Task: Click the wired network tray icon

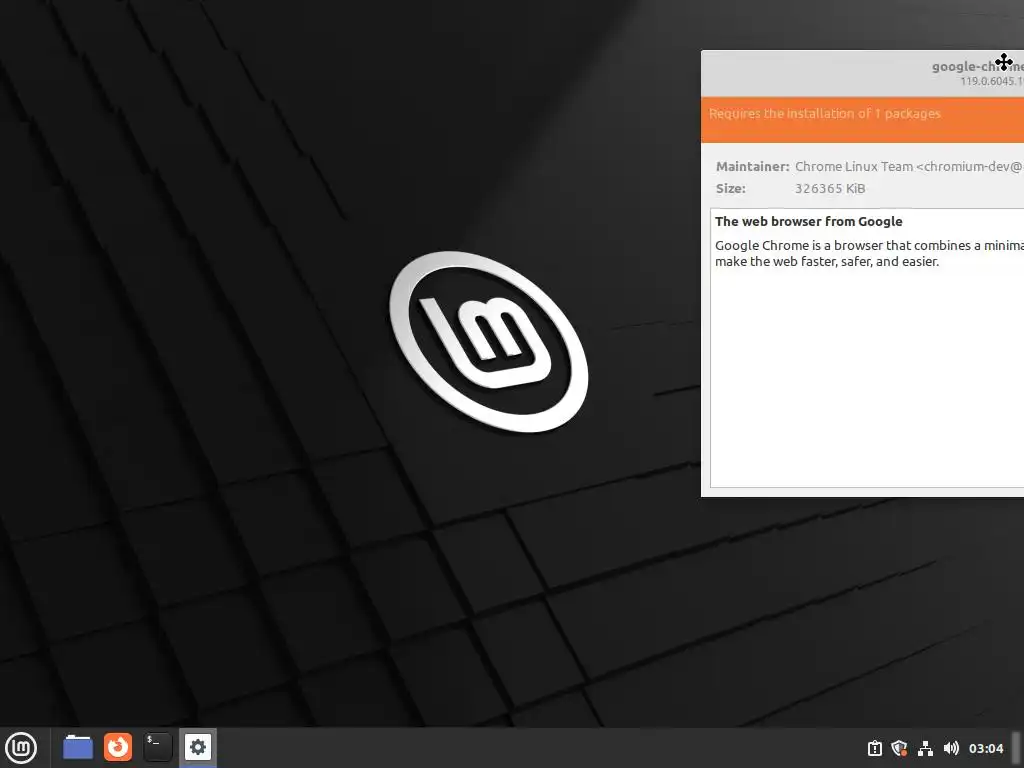Action: 925,748
